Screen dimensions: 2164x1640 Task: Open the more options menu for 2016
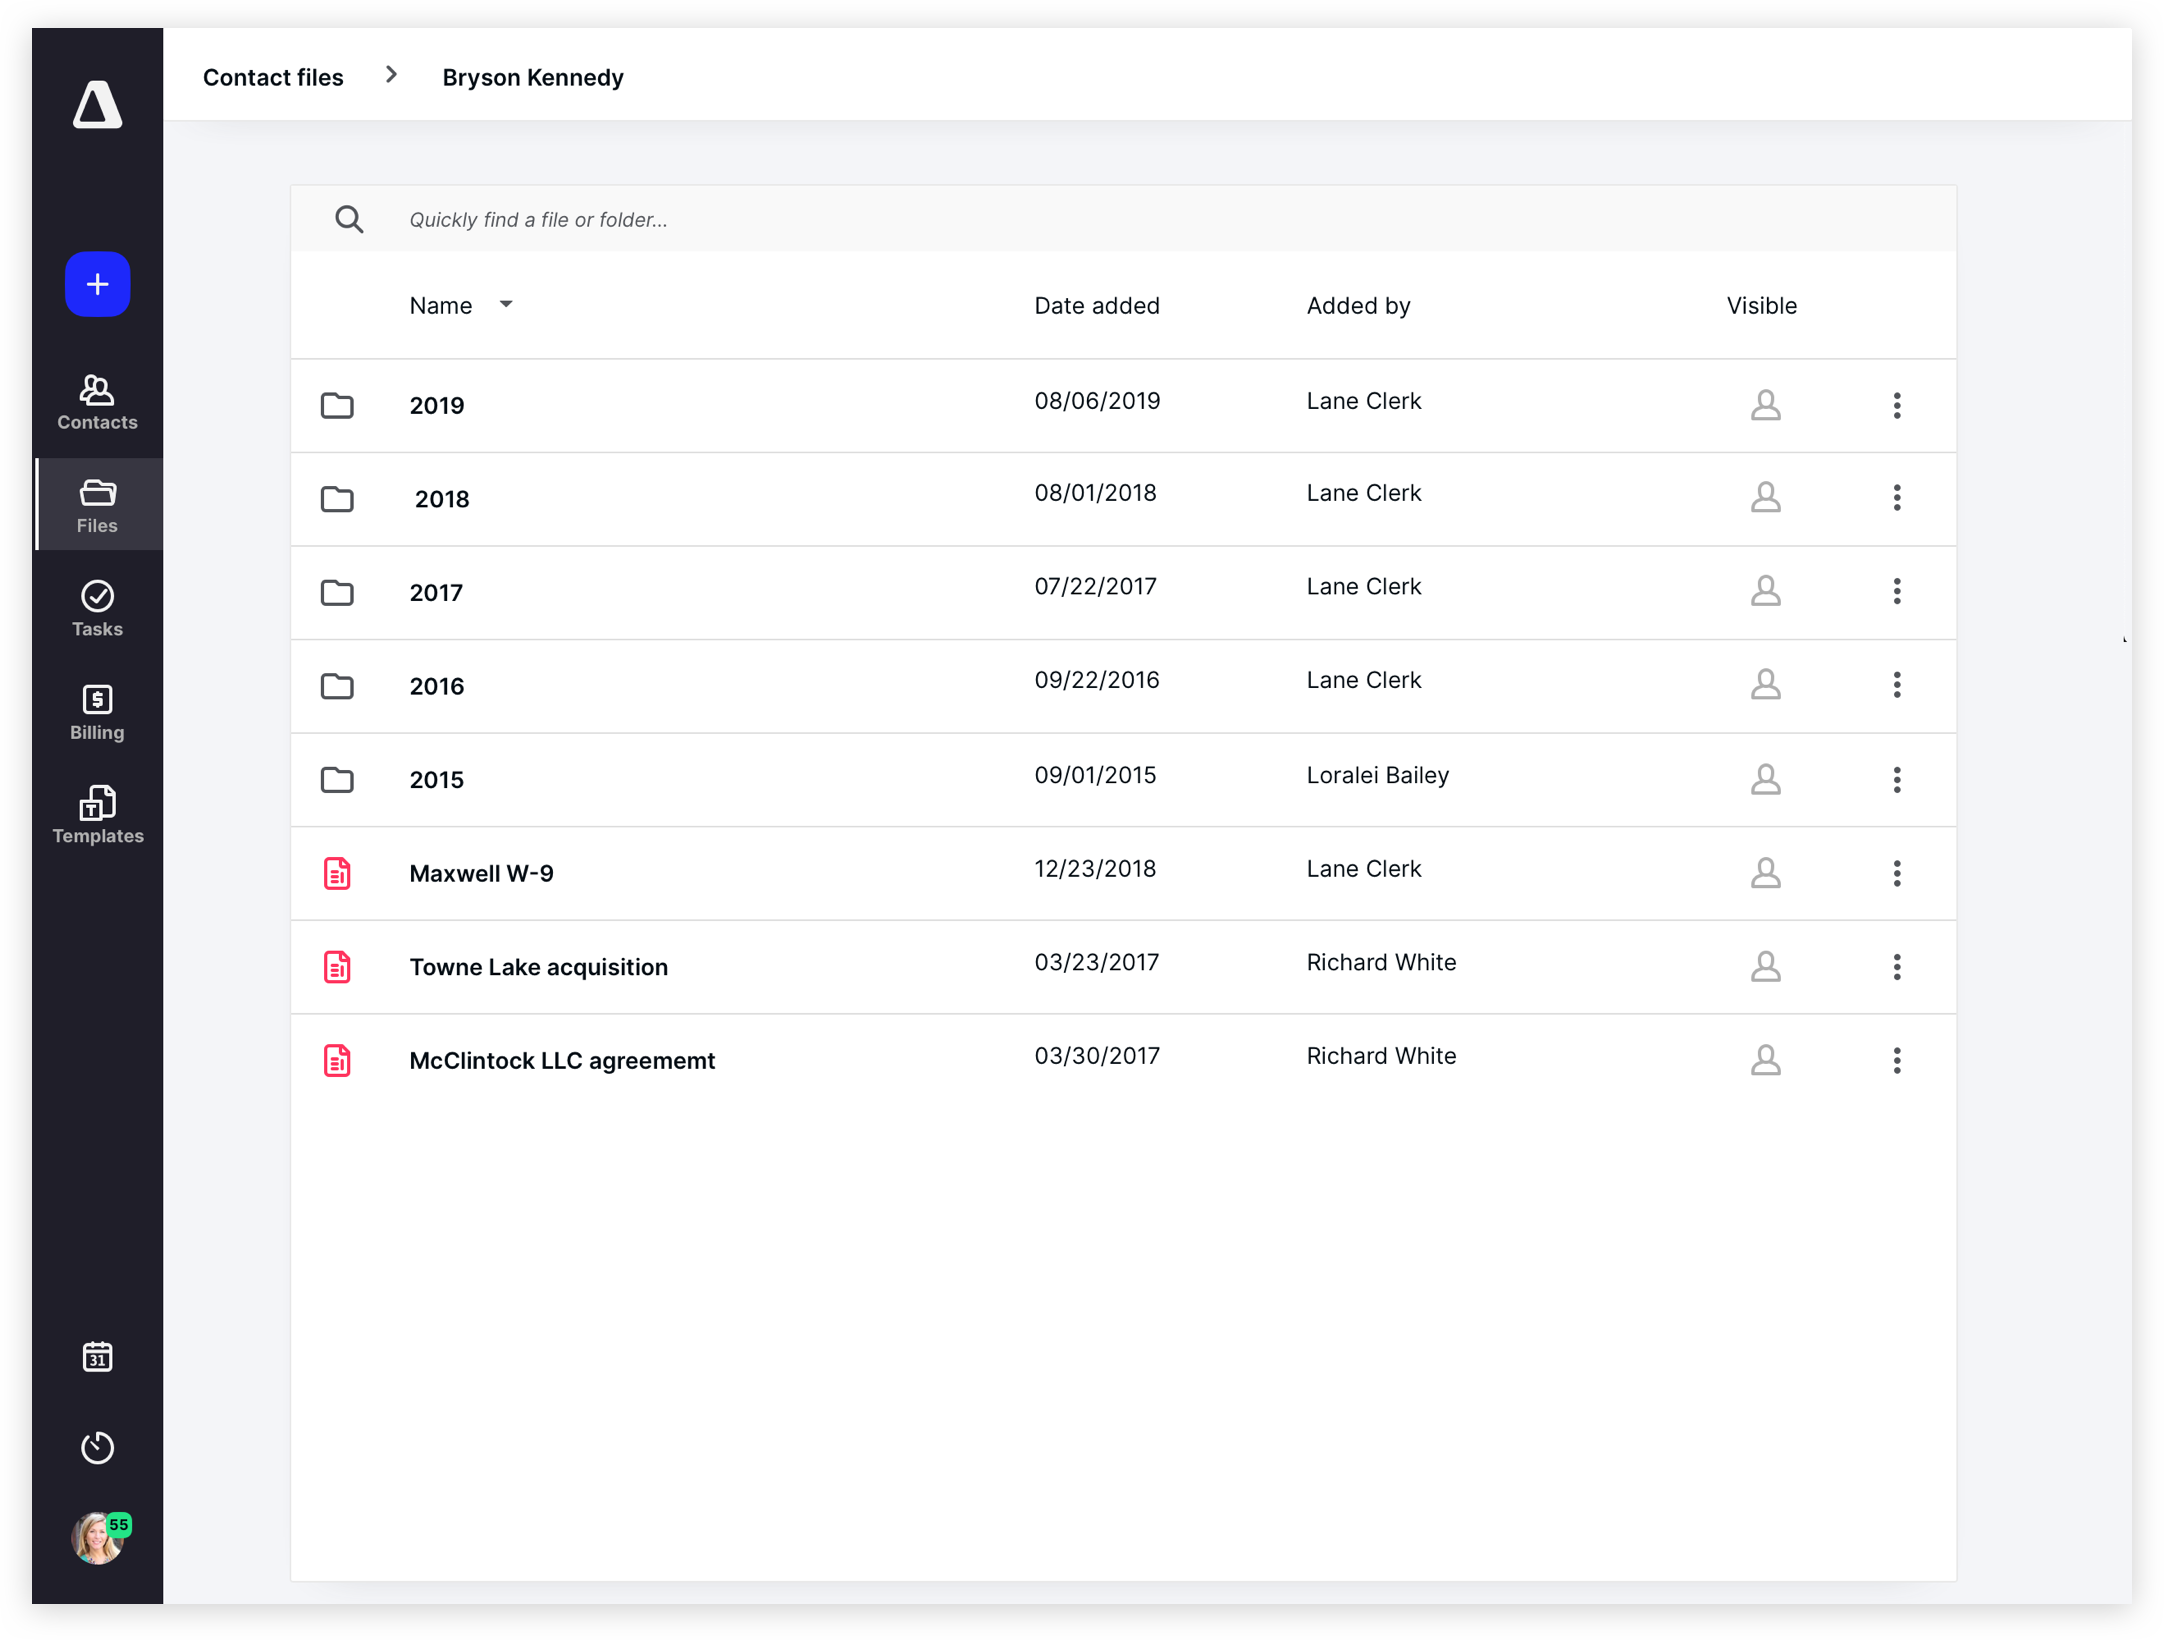pos(1896,684)
